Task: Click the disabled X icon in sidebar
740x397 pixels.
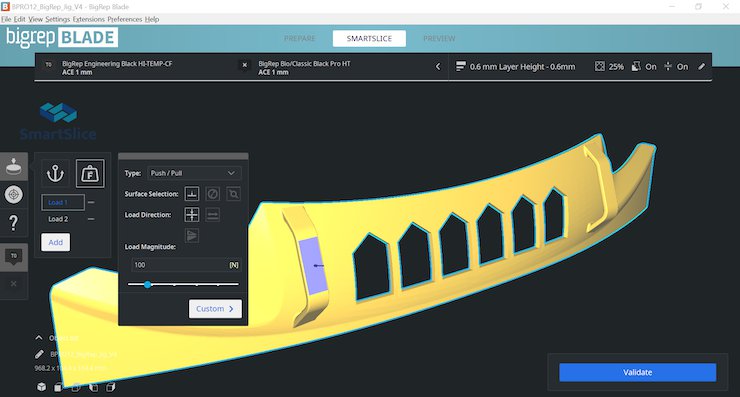Action: [x=14, y=284]
